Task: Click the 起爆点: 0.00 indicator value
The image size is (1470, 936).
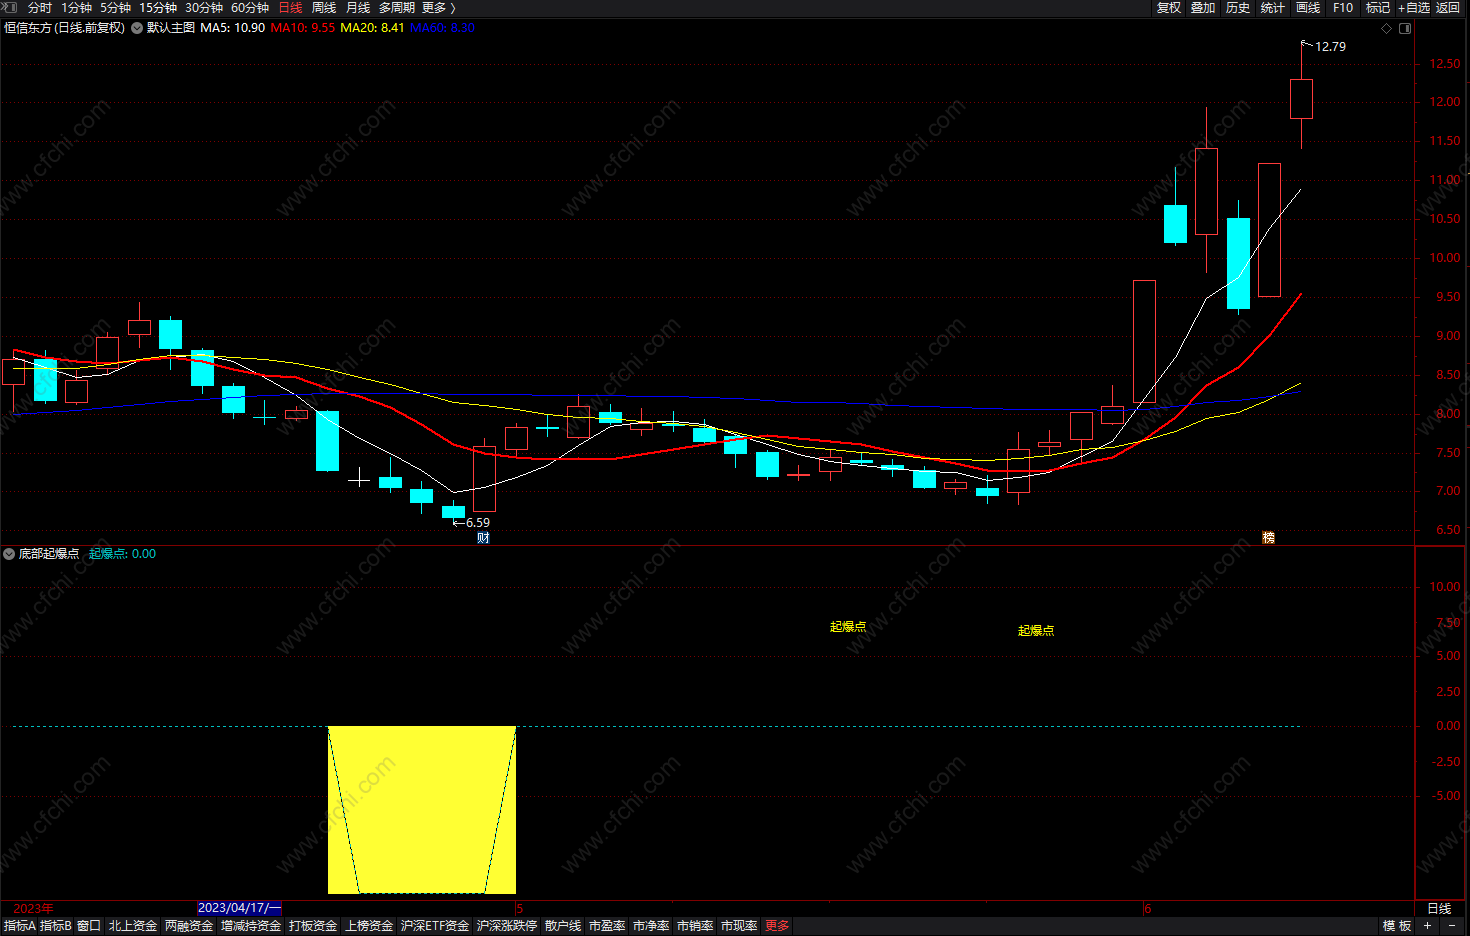Action: [x=122, y=554]
